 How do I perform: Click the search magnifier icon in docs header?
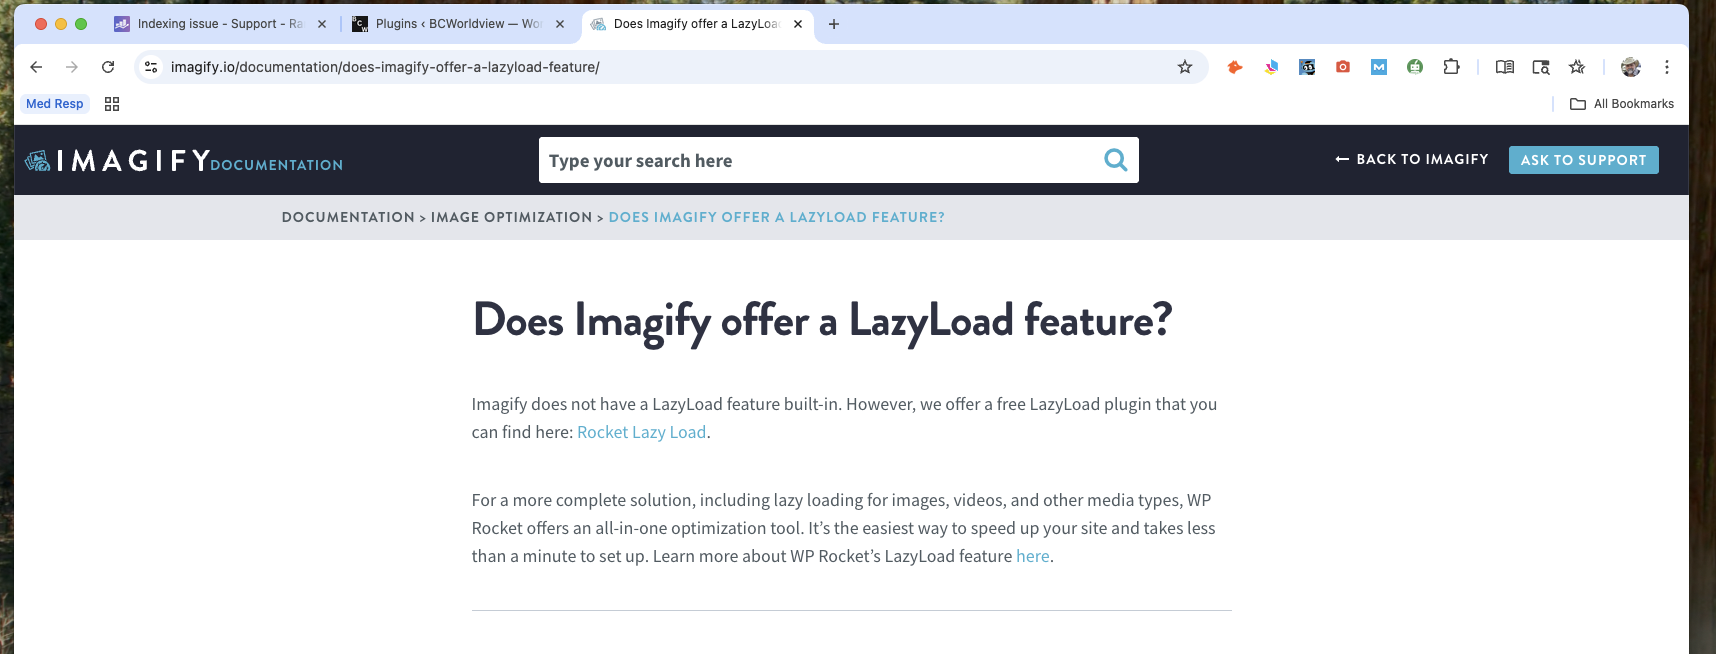click(1115, 160)
